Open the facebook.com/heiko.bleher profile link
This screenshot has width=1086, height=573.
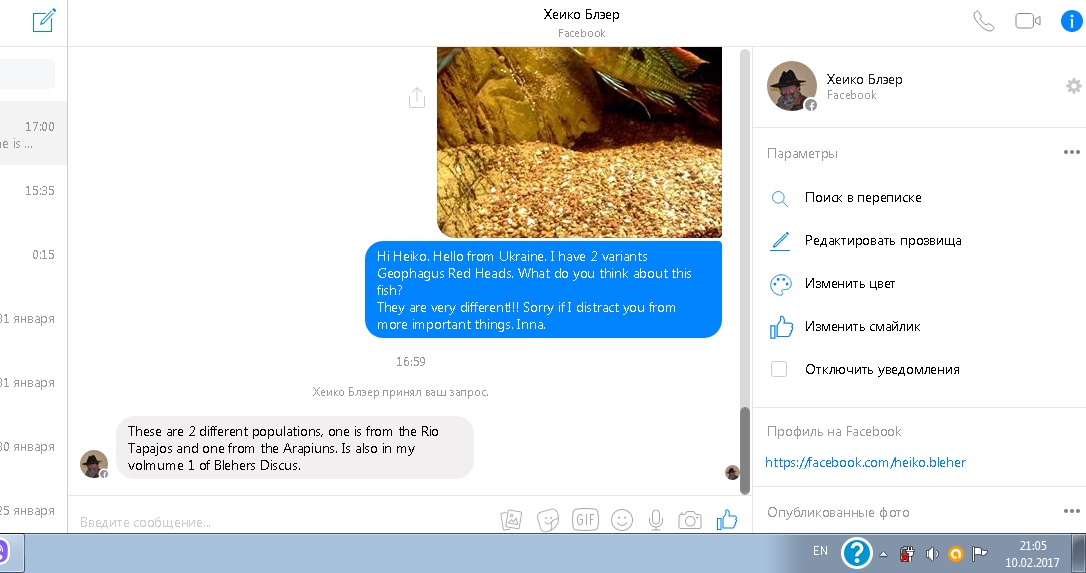[x=865, y=462]
